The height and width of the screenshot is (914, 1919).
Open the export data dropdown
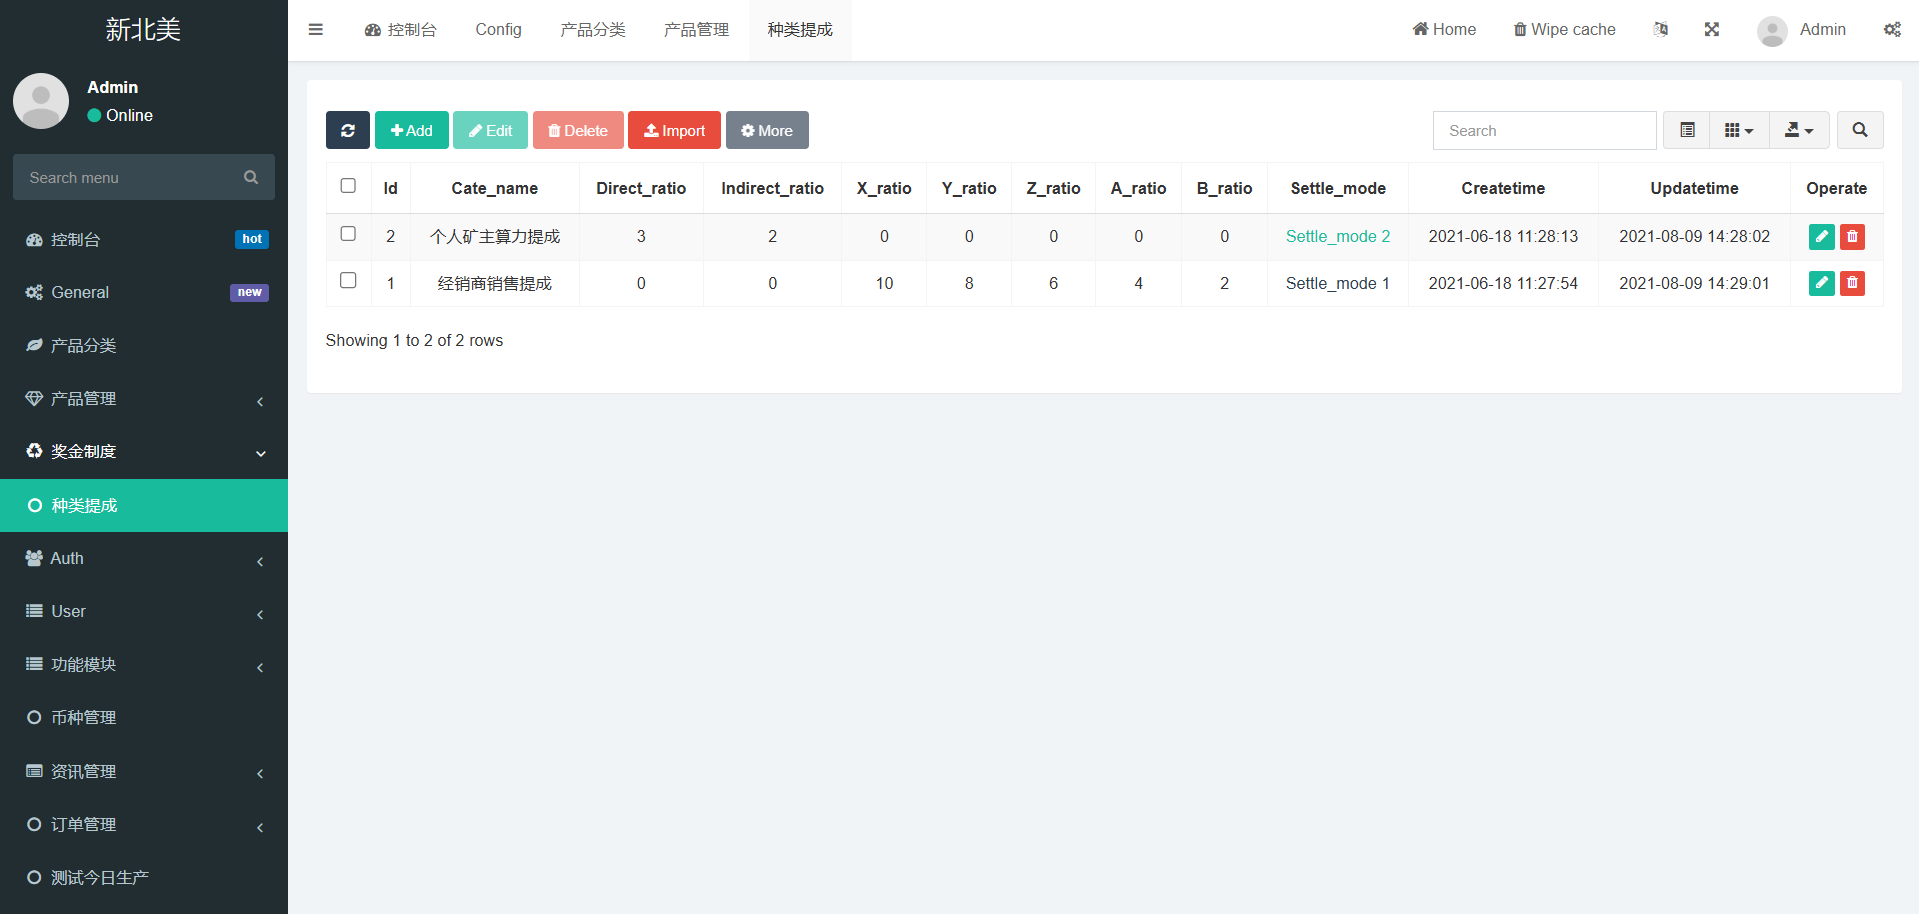(x=1798, y=130)
